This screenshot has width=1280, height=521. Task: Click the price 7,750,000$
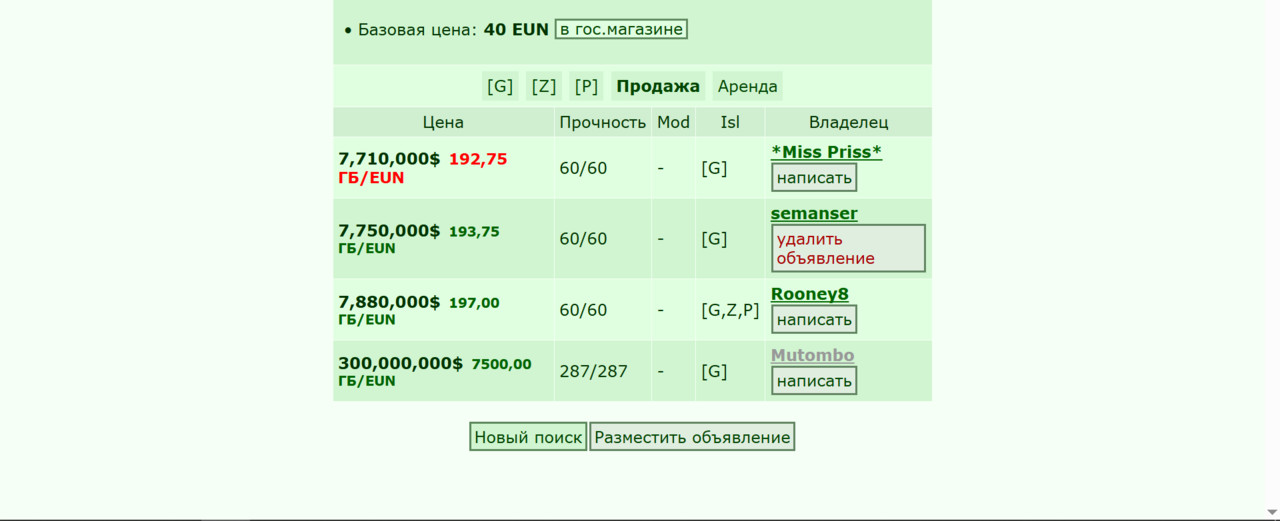coord(389,231)
